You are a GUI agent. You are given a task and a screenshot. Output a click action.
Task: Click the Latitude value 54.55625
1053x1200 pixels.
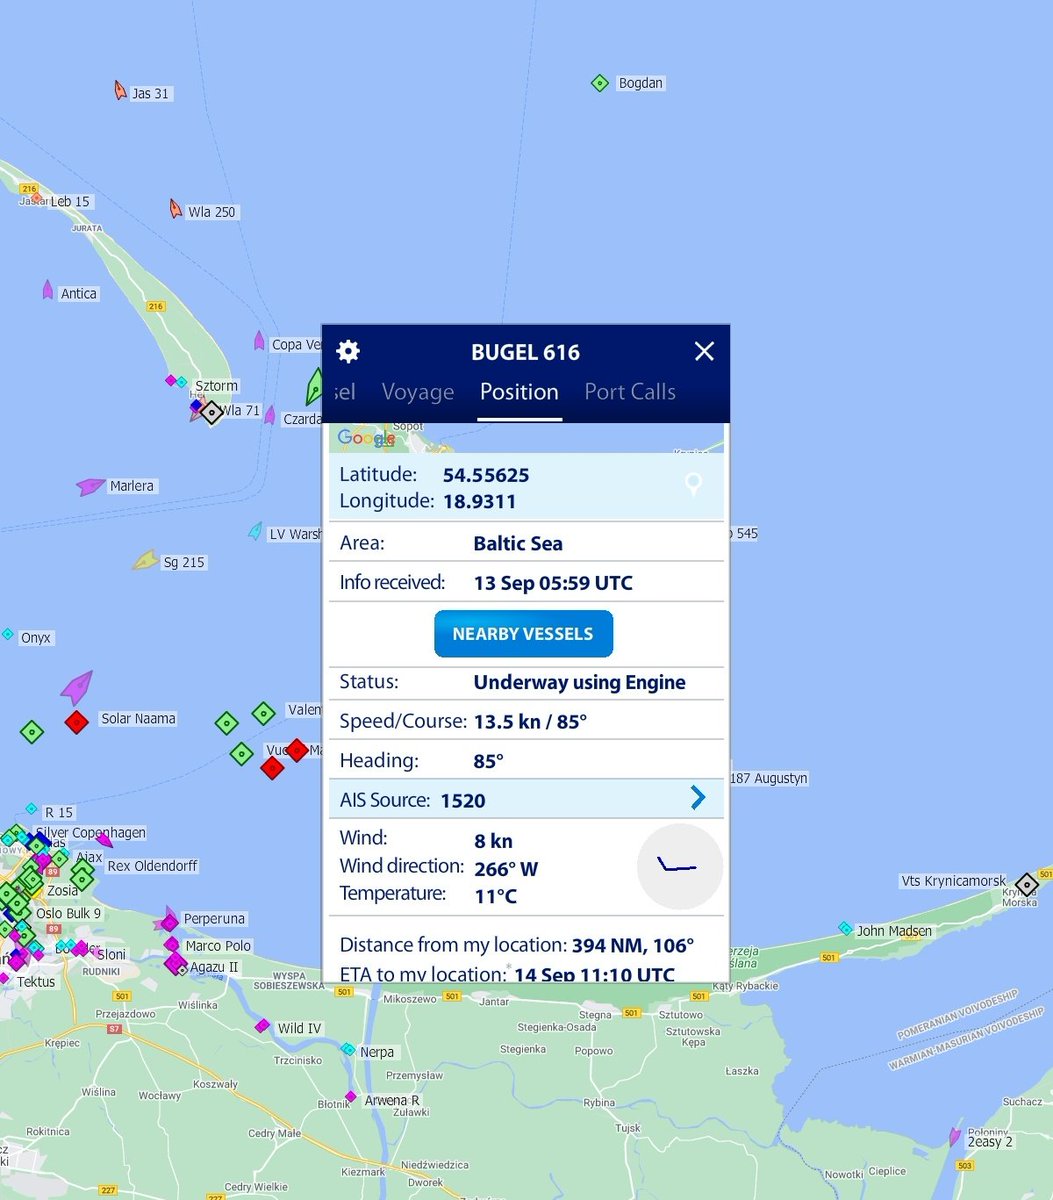(x=486, y=475)
